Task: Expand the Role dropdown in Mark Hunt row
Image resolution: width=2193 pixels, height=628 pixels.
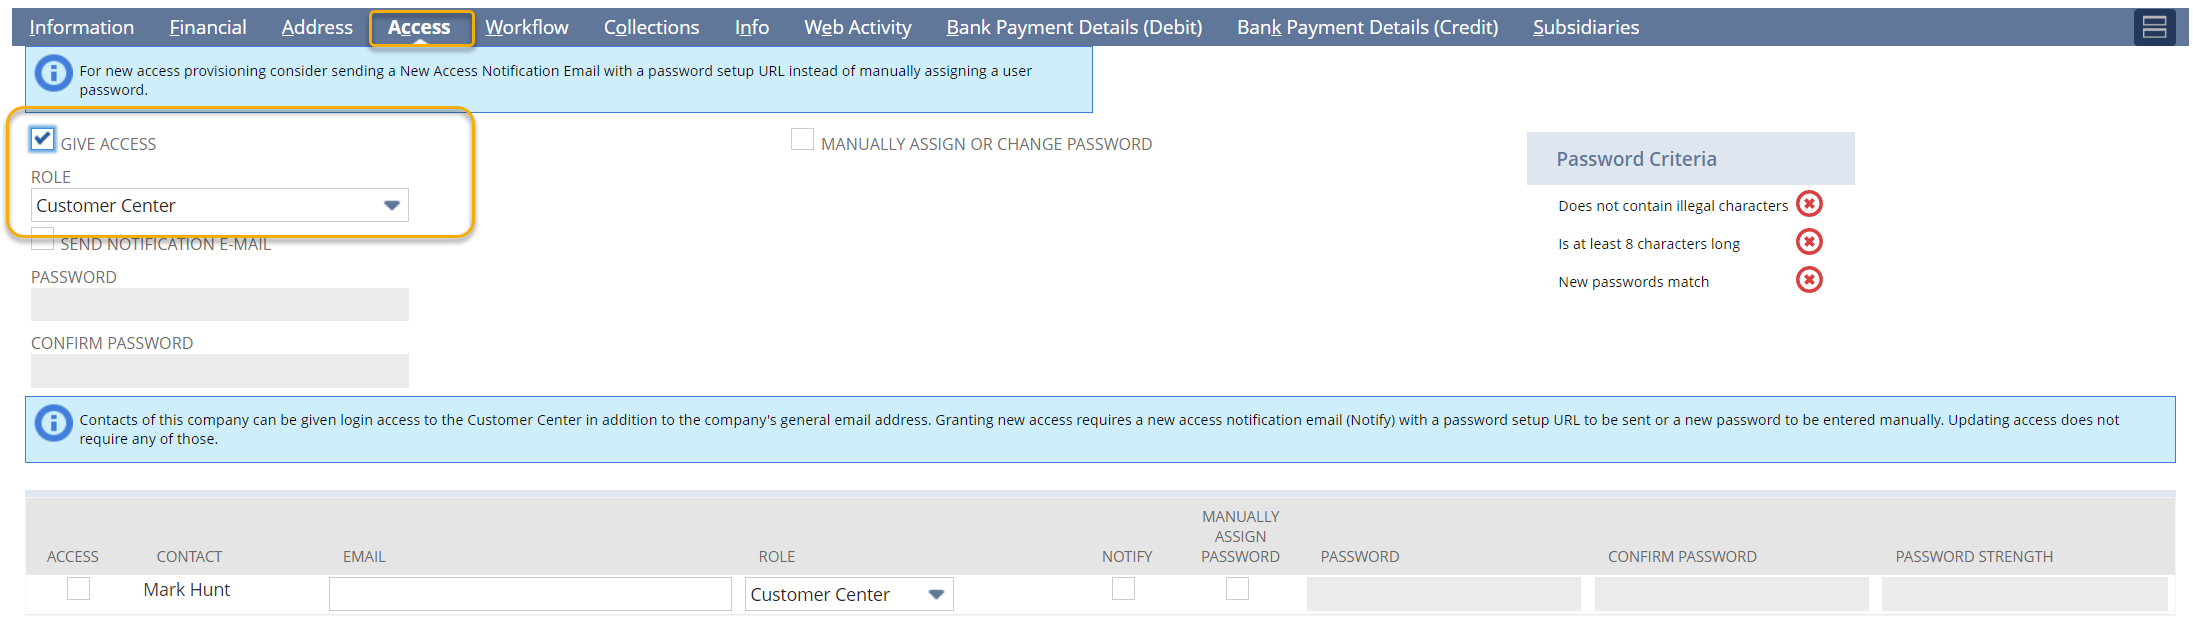Action: tap(936, 595)
